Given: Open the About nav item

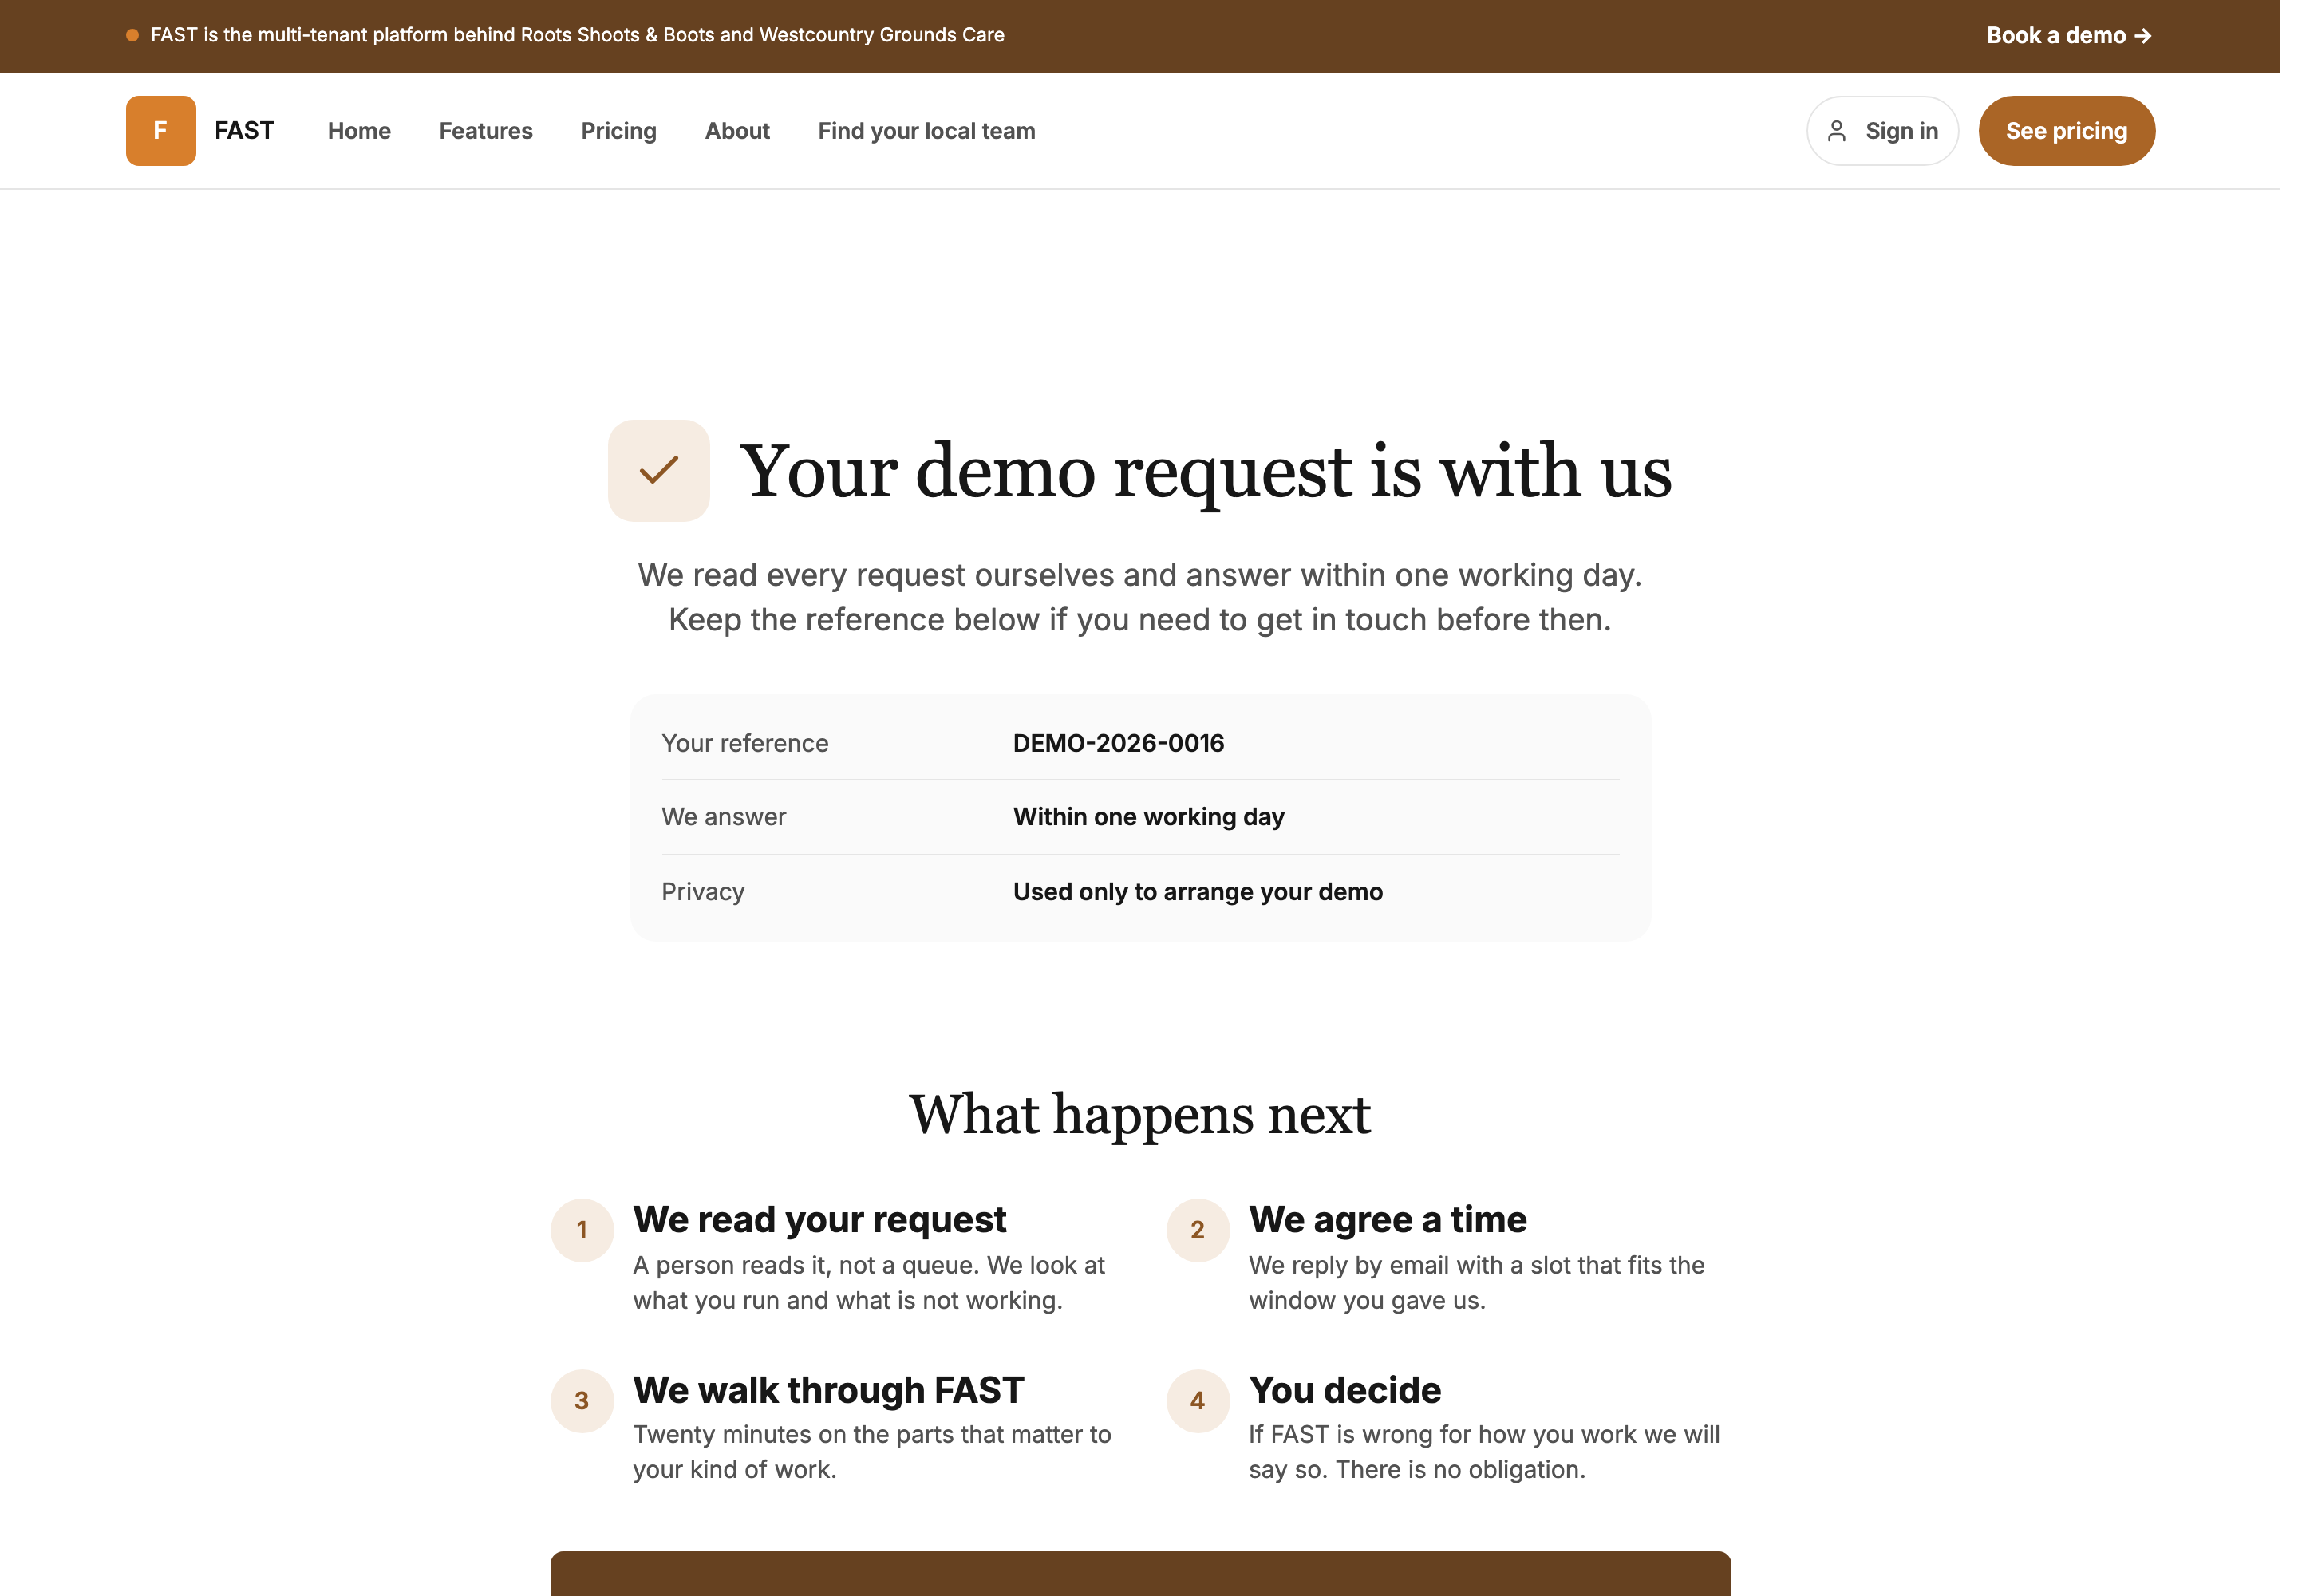Looking at the screenshot, I should click(x=737, y=131).
